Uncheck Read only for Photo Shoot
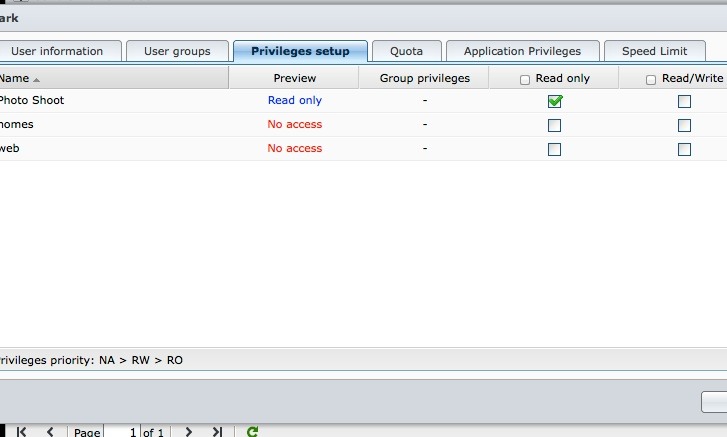Screen dimensions: 727x437 click(x=554, y=101)
